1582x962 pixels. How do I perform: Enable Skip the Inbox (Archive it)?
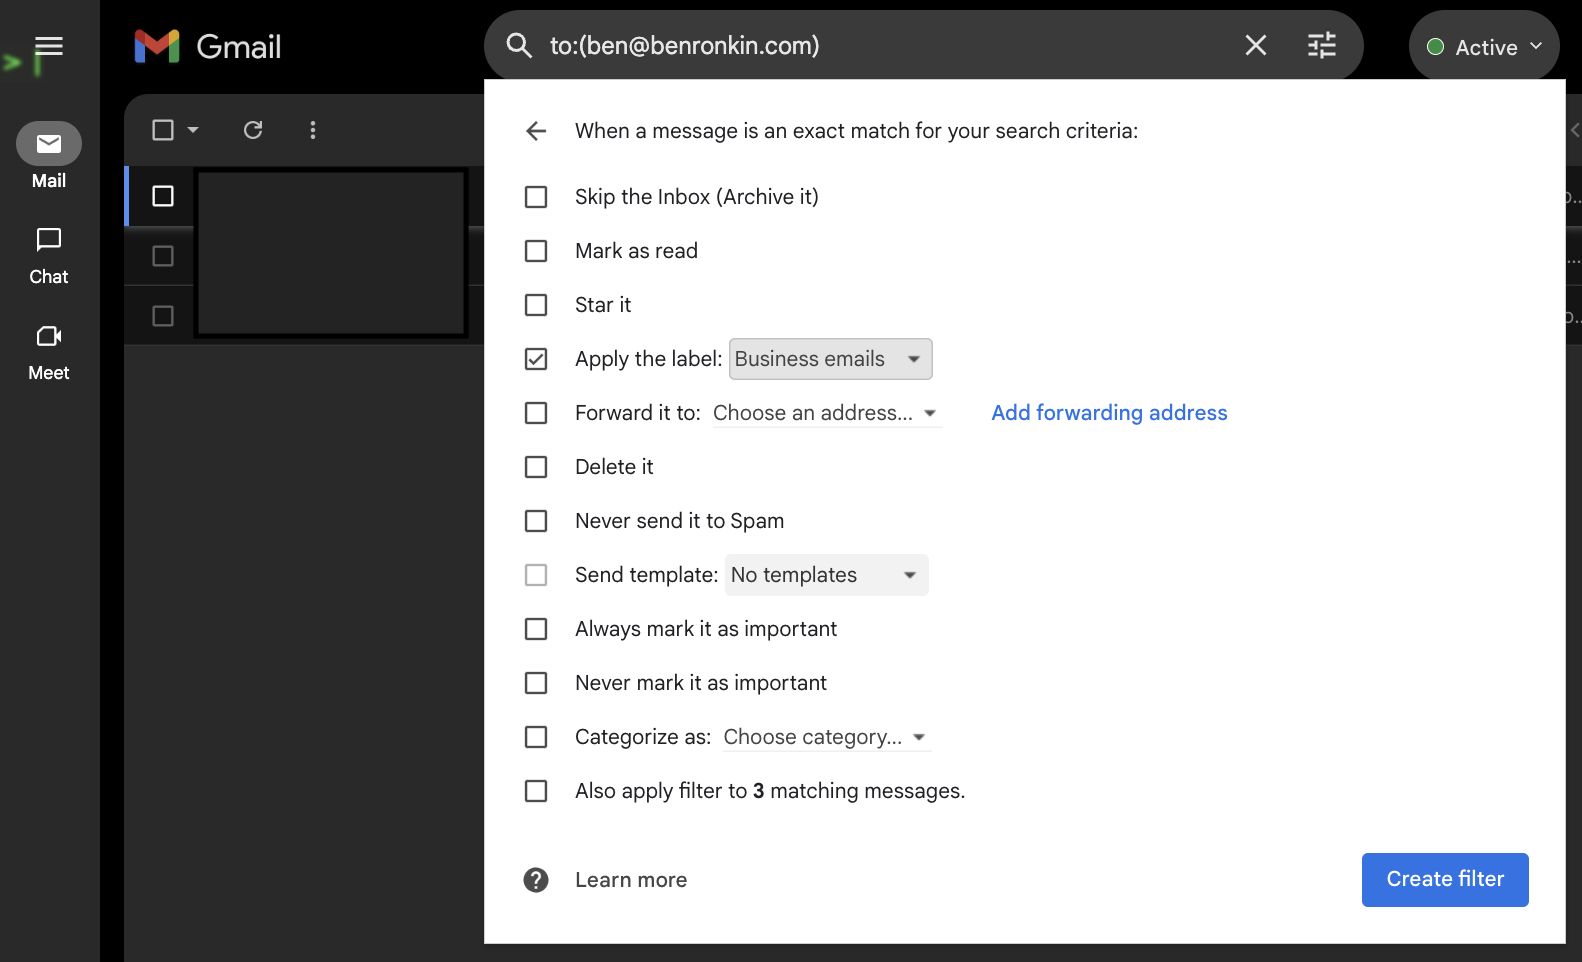[536, 197]
